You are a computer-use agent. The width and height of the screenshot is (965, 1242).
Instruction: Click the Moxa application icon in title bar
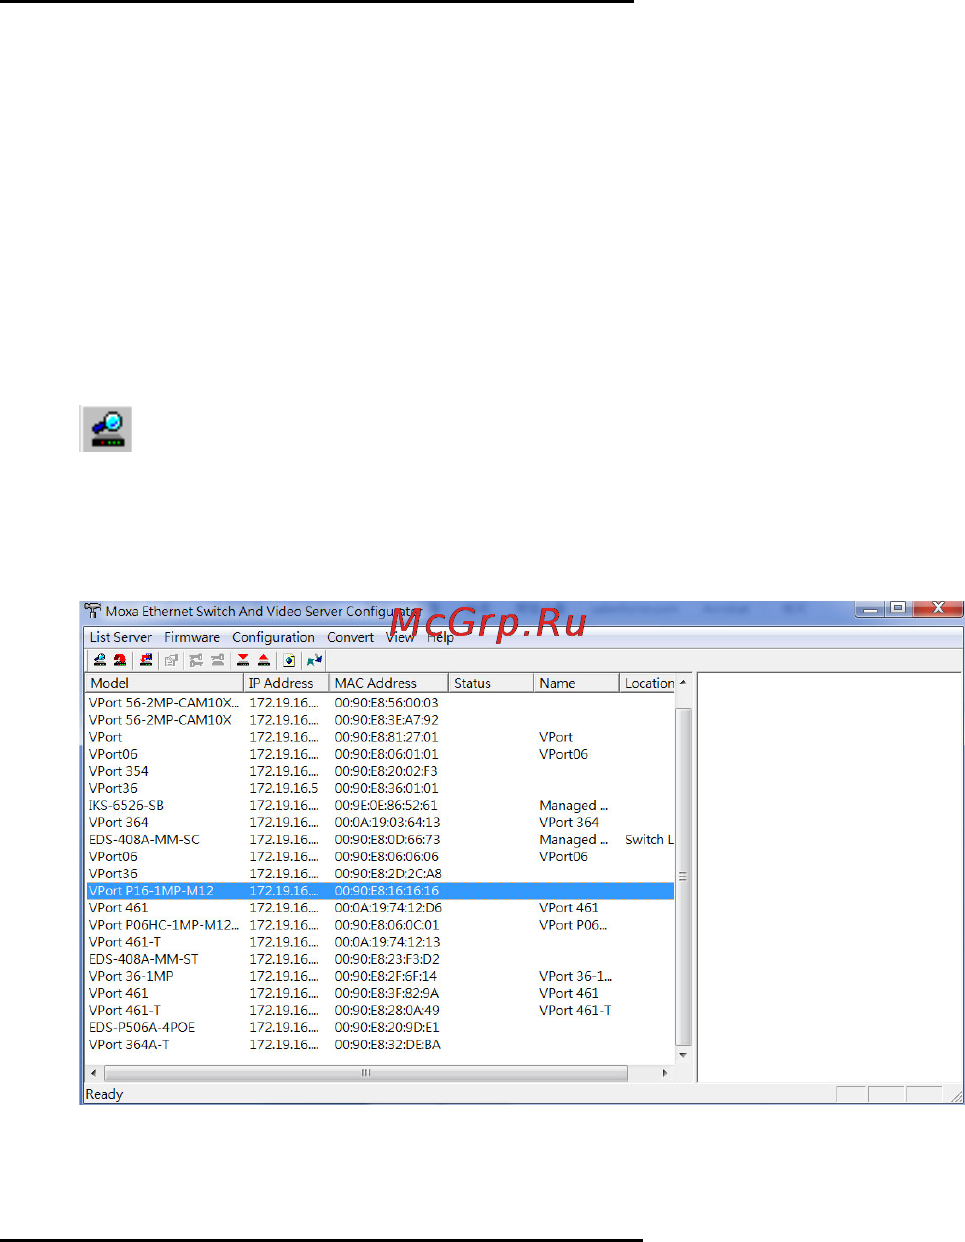click(93, 610)
